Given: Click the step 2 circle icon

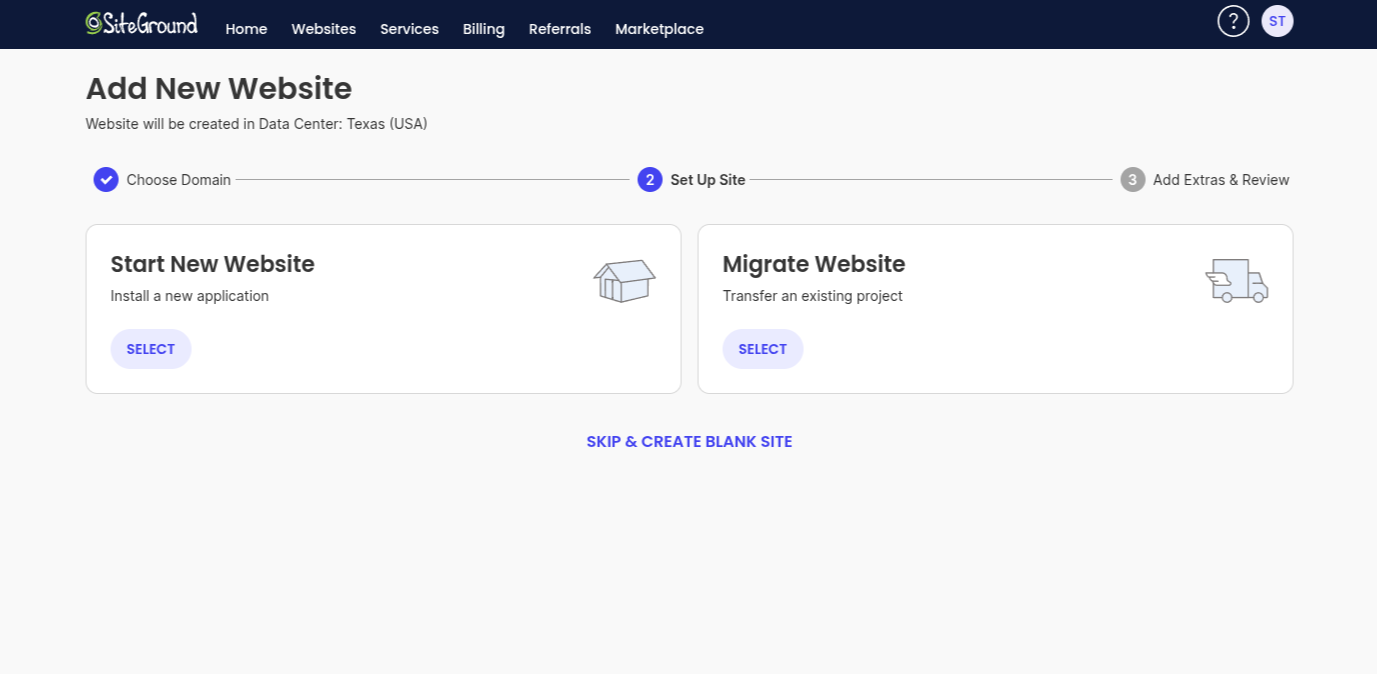Looking at the screenshot, I should tap(650, 180).
